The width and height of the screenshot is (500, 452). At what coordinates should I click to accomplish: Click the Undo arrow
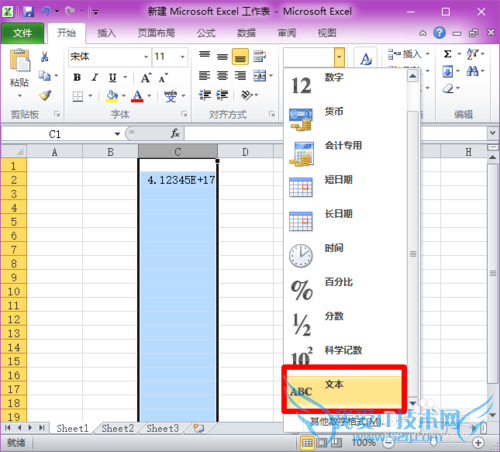coord(46,12)
